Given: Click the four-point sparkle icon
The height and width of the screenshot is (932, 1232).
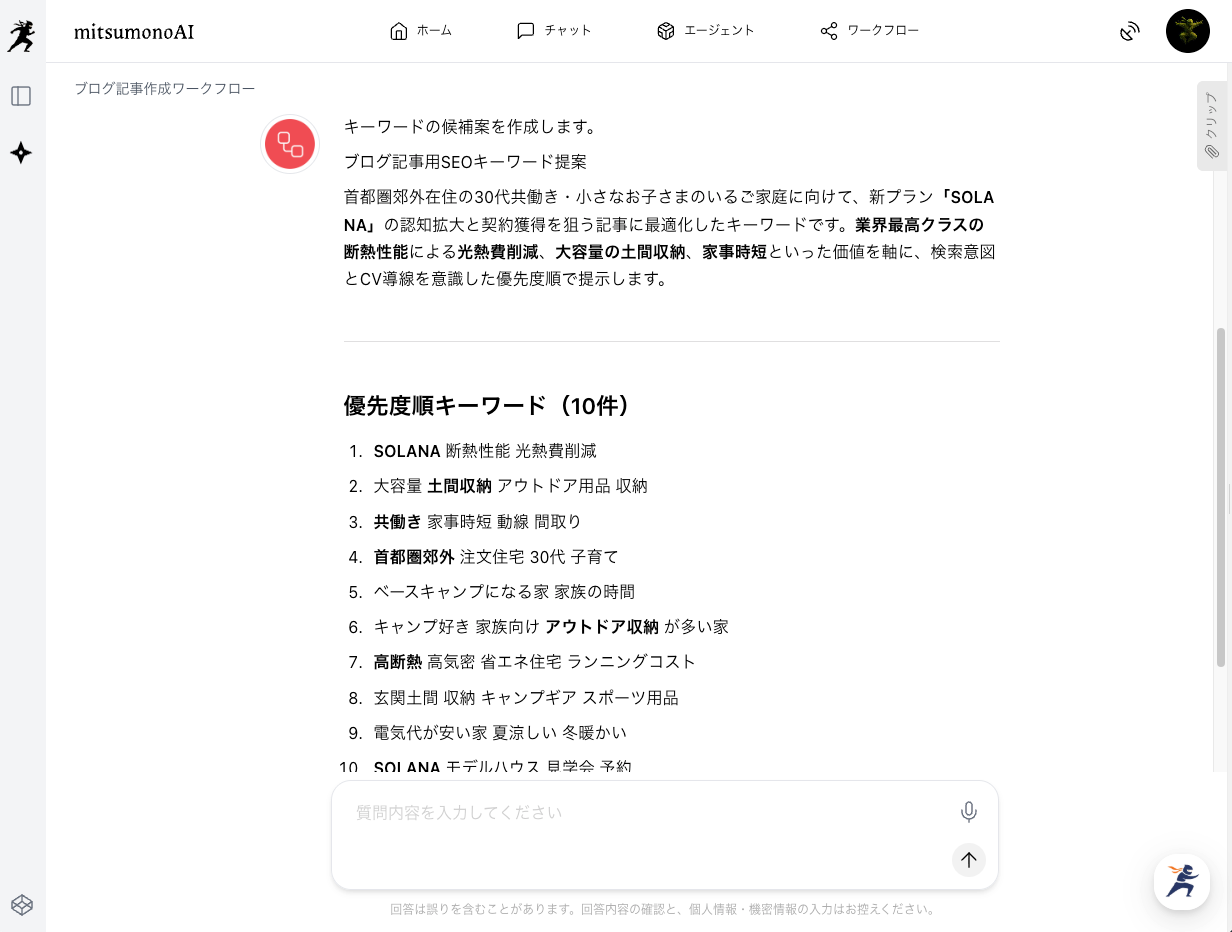Looking at the screenshot, I should click(21, 153).
